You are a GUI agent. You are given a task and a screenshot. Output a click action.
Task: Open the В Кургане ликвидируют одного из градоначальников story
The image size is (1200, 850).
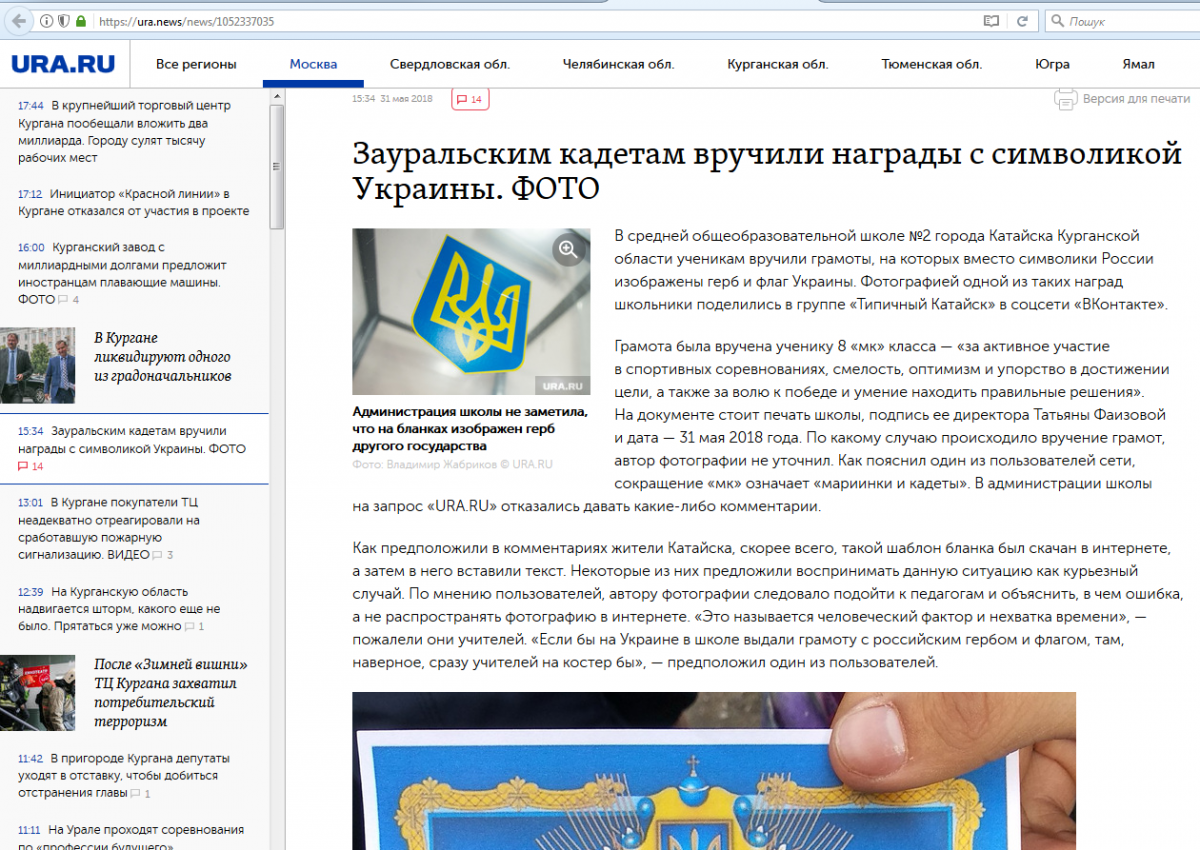[162, 356]
